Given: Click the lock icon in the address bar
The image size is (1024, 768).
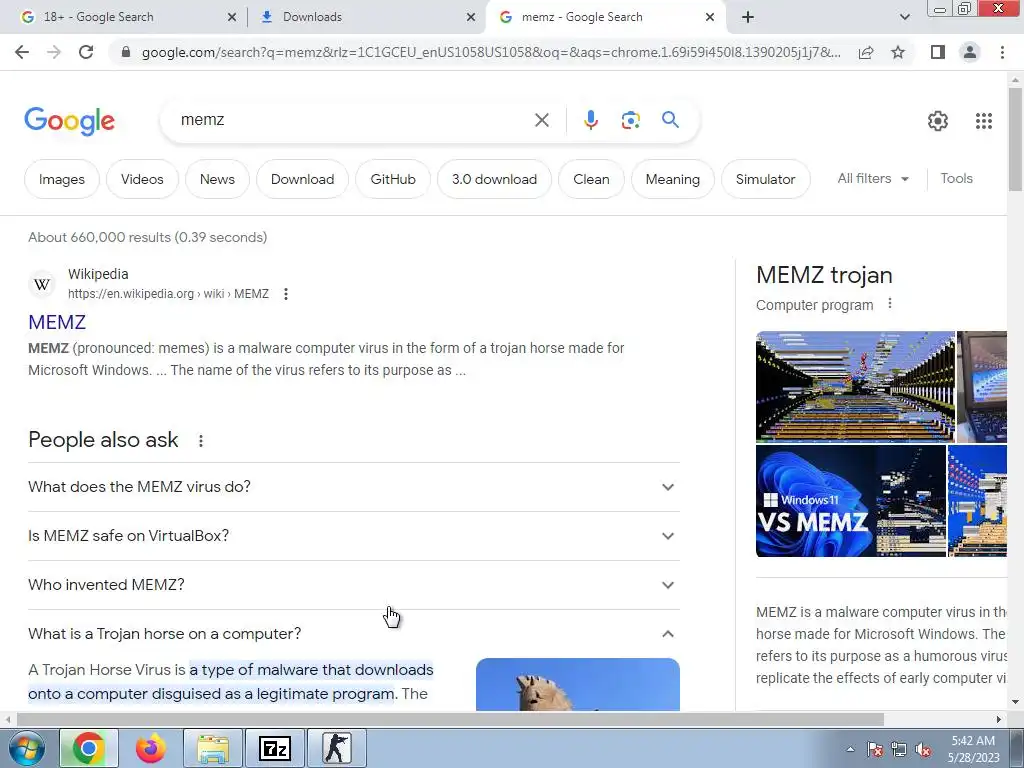Looking at the screenshot, I should 127,52.
